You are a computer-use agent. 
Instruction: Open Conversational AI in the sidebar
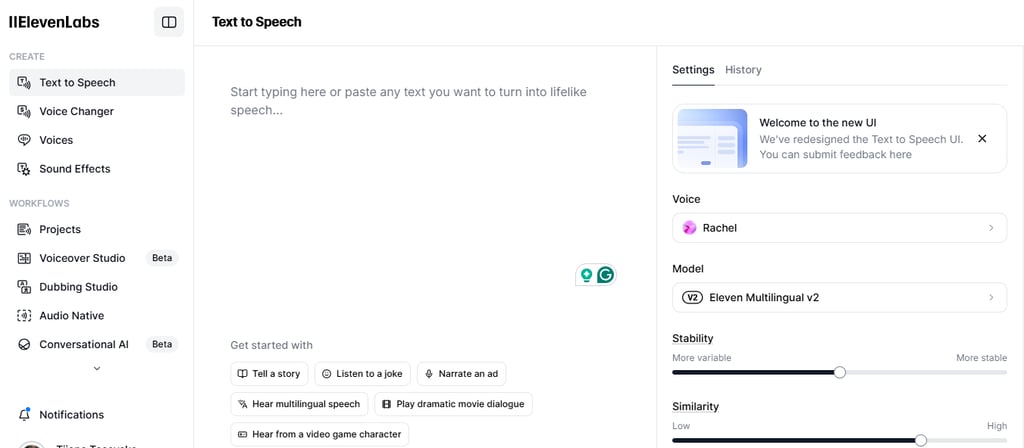point(97,344)
